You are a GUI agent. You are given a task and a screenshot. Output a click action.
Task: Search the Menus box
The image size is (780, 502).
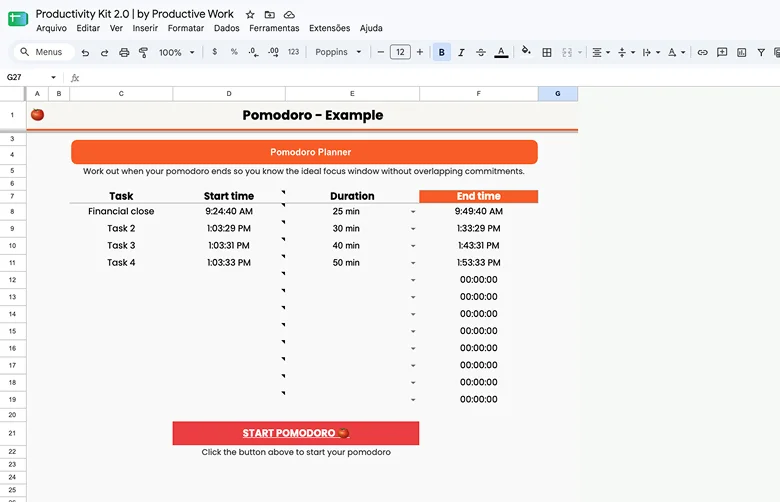(x=44, y=52)
